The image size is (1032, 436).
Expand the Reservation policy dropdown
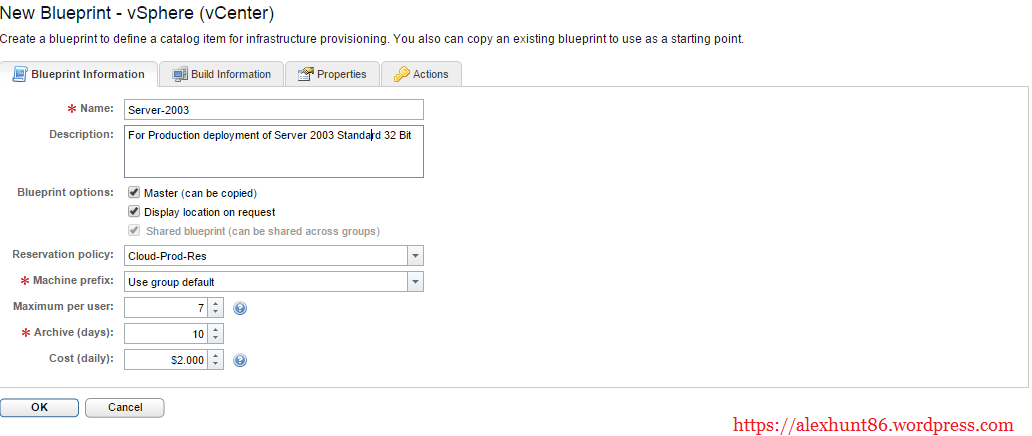click(415, 256)
